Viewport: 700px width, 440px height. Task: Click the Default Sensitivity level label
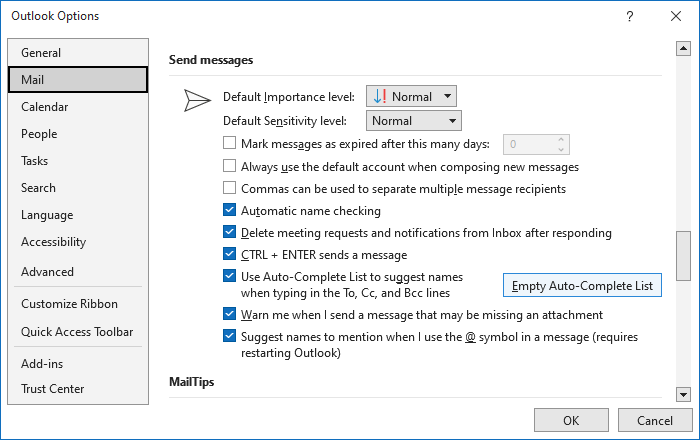[x=285, y=121]
